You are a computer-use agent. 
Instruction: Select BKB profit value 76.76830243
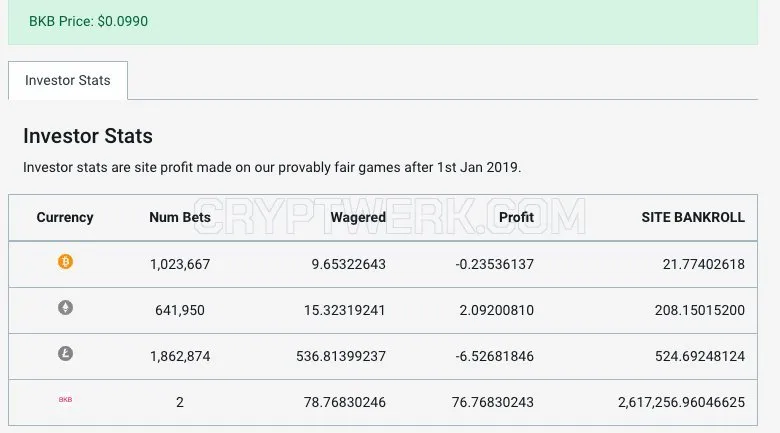[x=492, y=402]
